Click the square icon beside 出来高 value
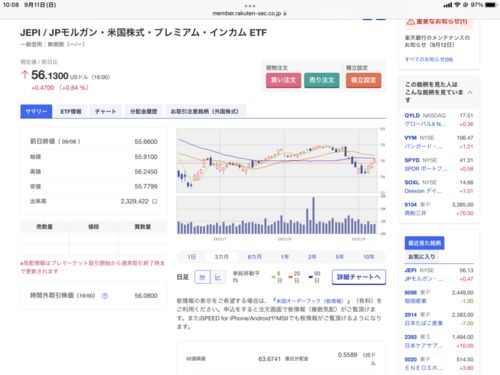The image size is (500, 375). [x=154, y=201]
